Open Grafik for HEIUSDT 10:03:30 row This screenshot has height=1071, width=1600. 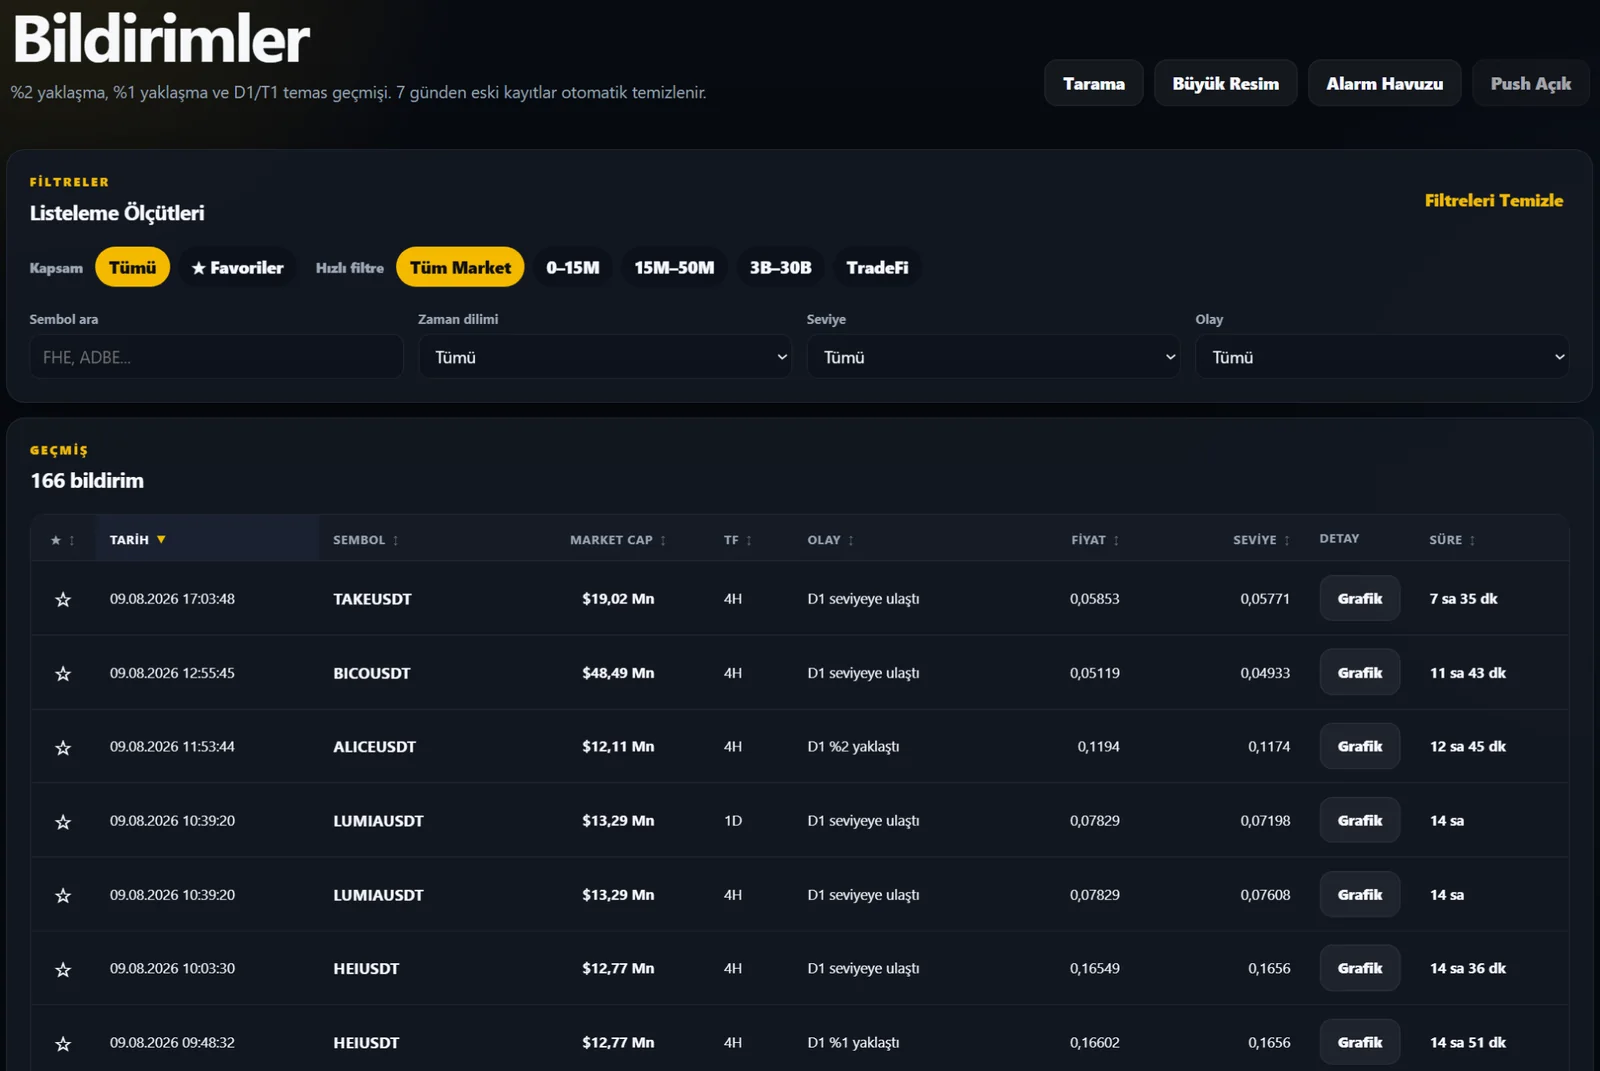pyautogui.click(x=1360, y=968)
